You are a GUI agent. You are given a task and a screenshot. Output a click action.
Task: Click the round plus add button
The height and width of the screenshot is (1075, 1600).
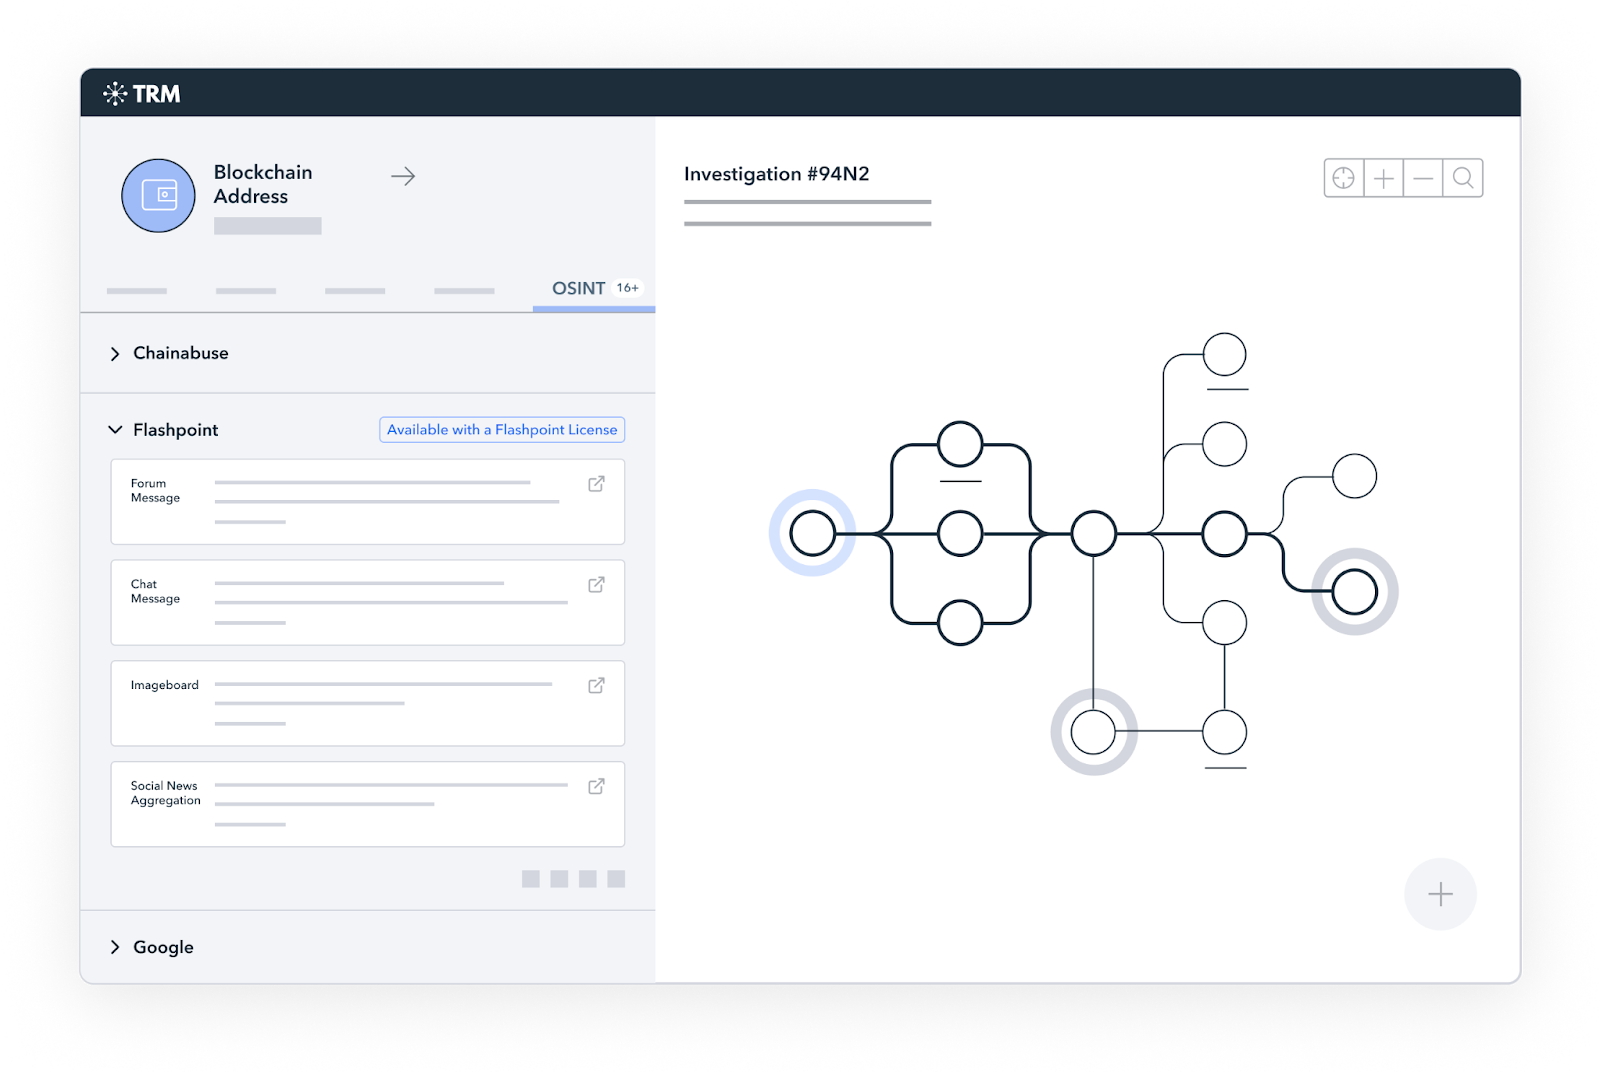pyautogui.click(x=1440, y=894)
